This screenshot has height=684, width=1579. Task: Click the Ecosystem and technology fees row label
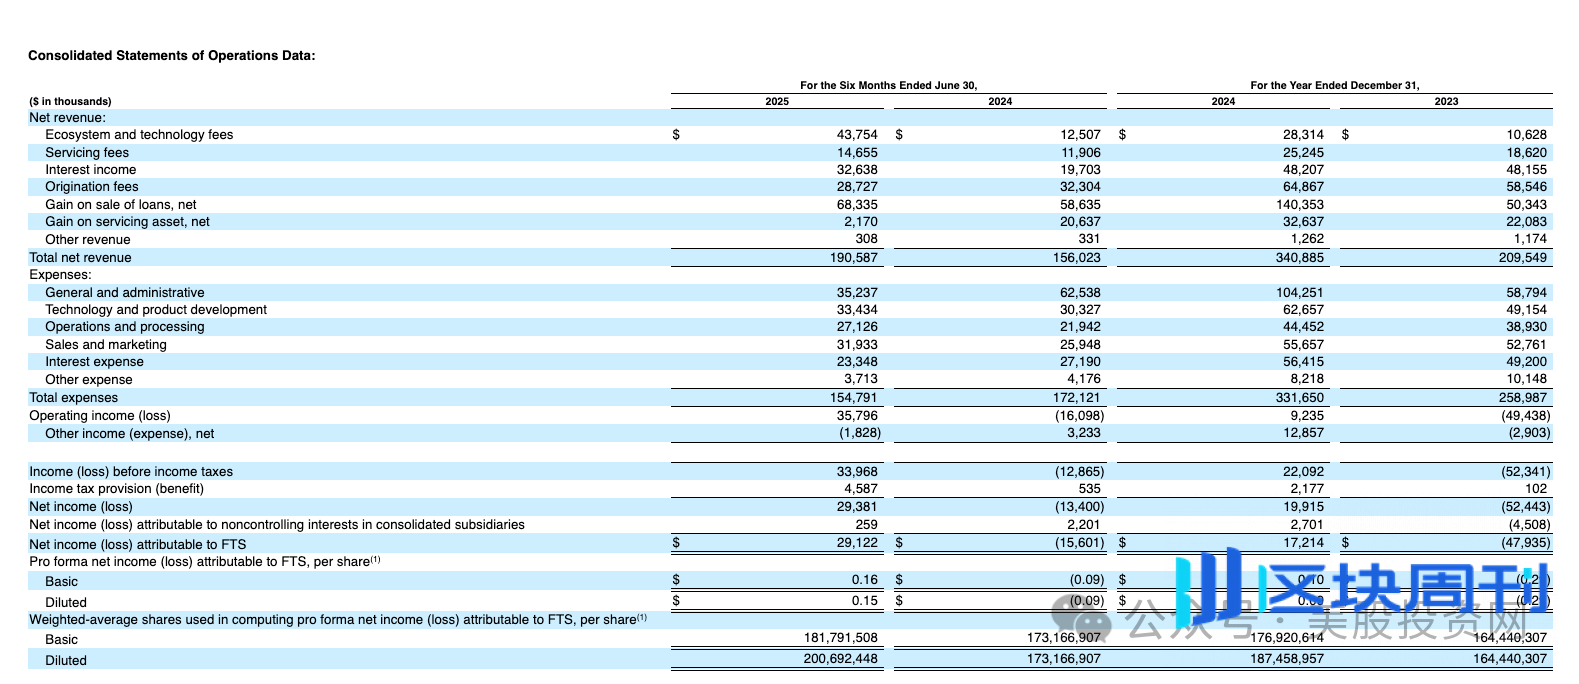pyautogui.click(x=139, y=135)
